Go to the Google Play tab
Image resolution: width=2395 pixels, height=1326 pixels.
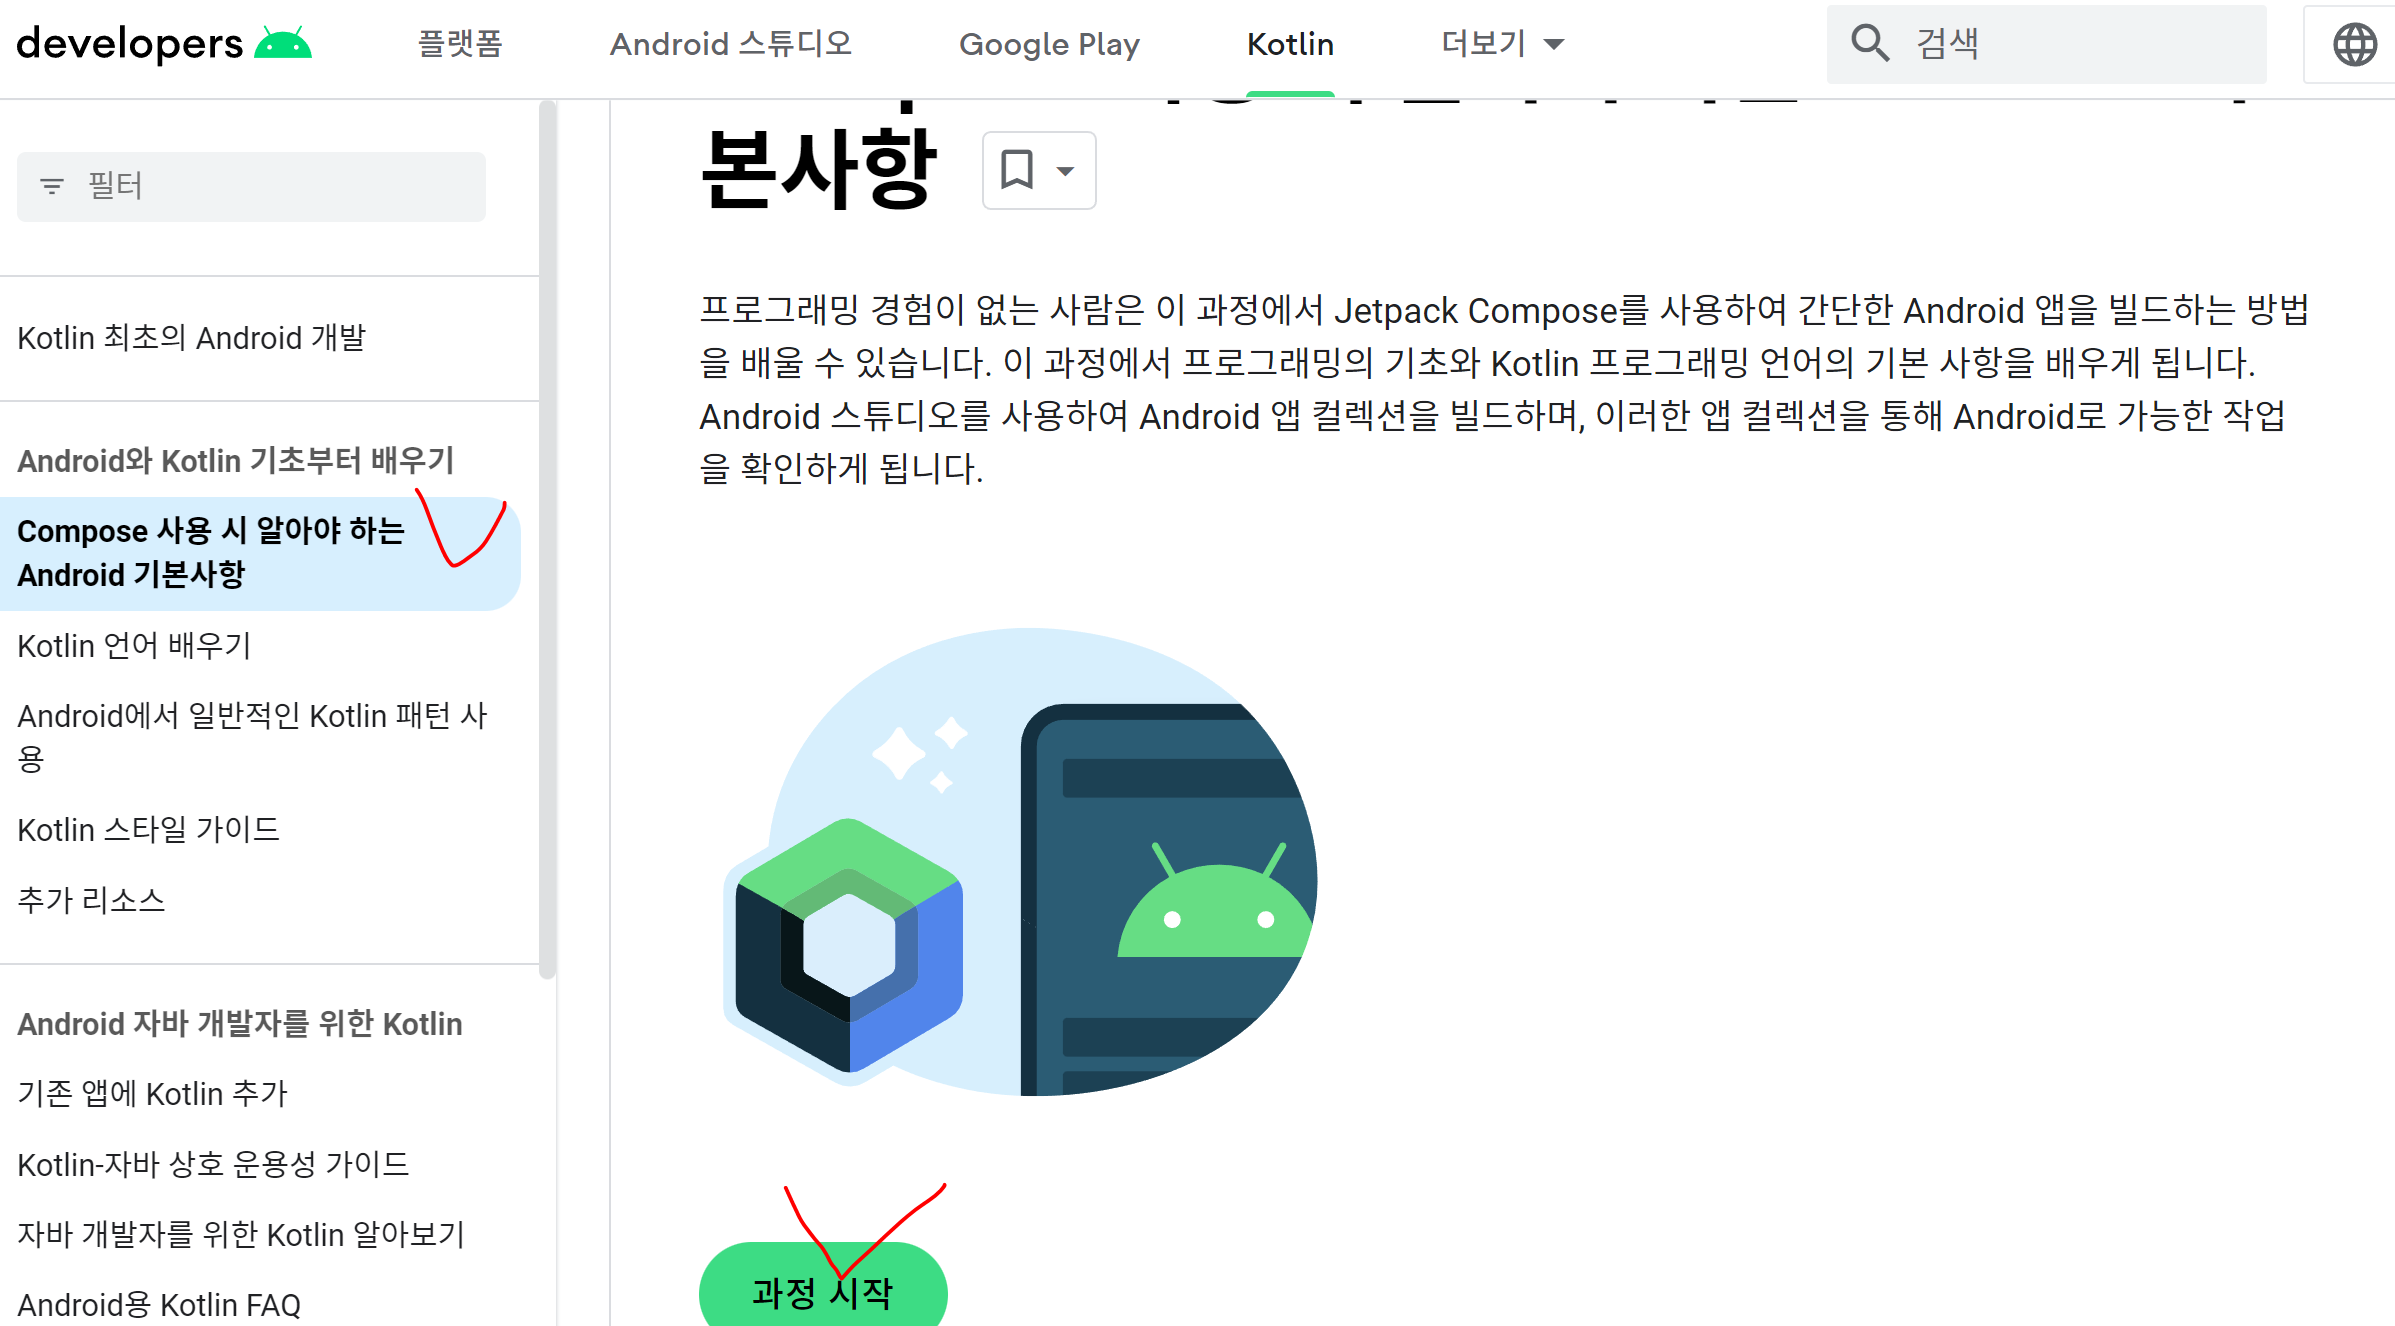[1049, 44]
